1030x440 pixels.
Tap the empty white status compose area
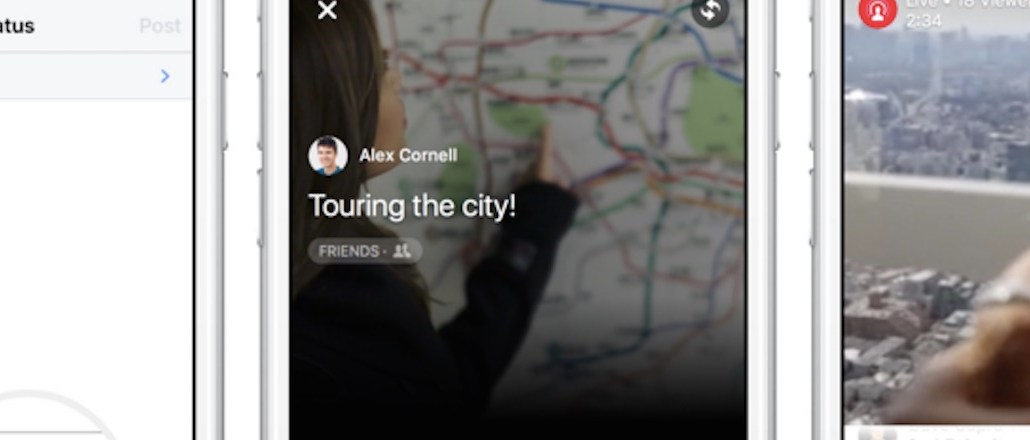[x=96, y=243]
